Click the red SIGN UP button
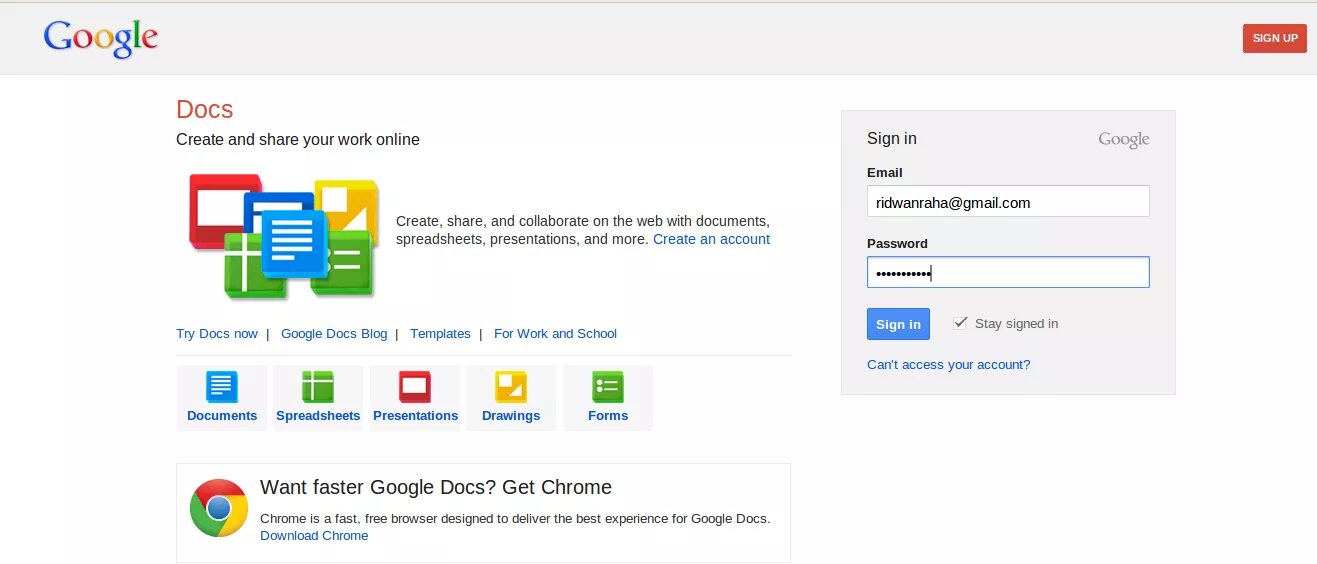The width and height of the screenshot is (1317, 564). tap(1274, 38)
